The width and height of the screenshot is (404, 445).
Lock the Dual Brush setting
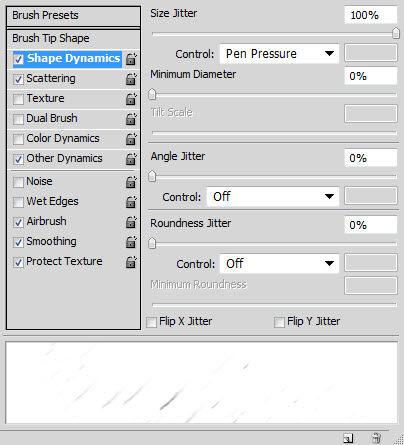[131, 119]
